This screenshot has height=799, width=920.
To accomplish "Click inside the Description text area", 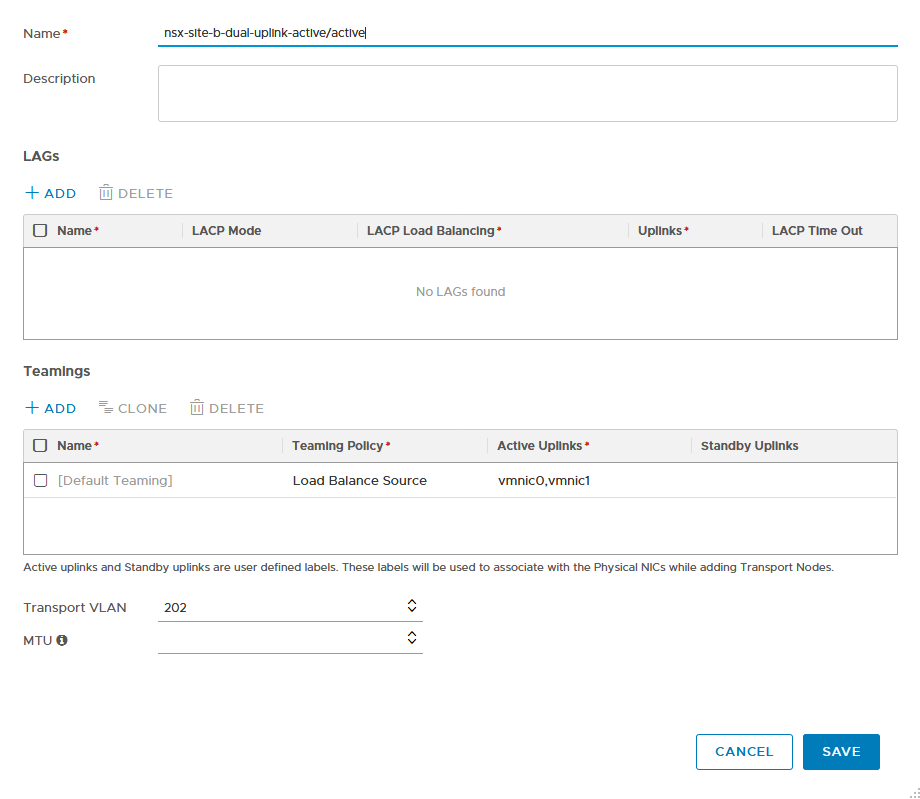I will (527, 93).
